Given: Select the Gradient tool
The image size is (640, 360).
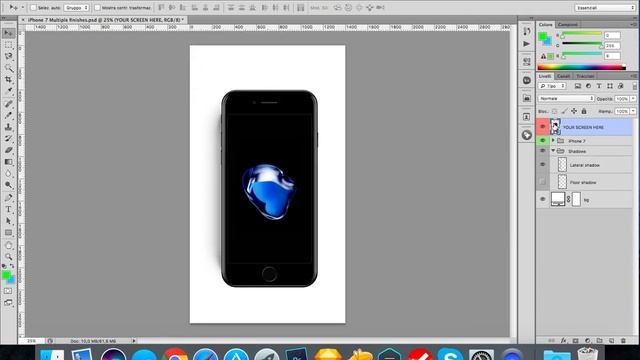Looking at the screenshot, I should click(x=8, y=162).
